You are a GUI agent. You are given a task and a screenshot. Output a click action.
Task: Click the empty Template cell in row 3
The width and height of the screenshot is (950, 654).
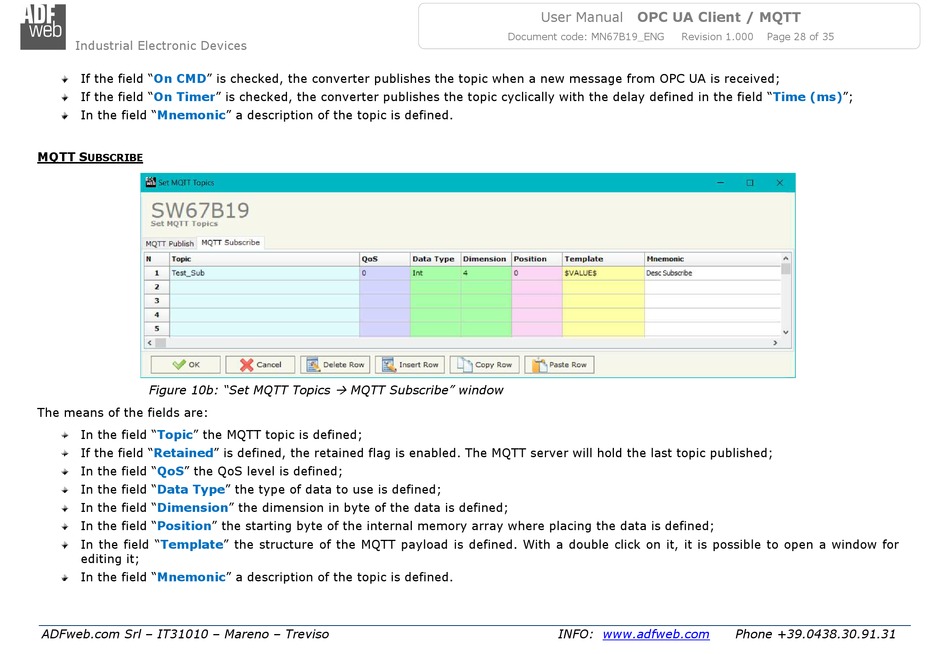(x=603, y=301)
